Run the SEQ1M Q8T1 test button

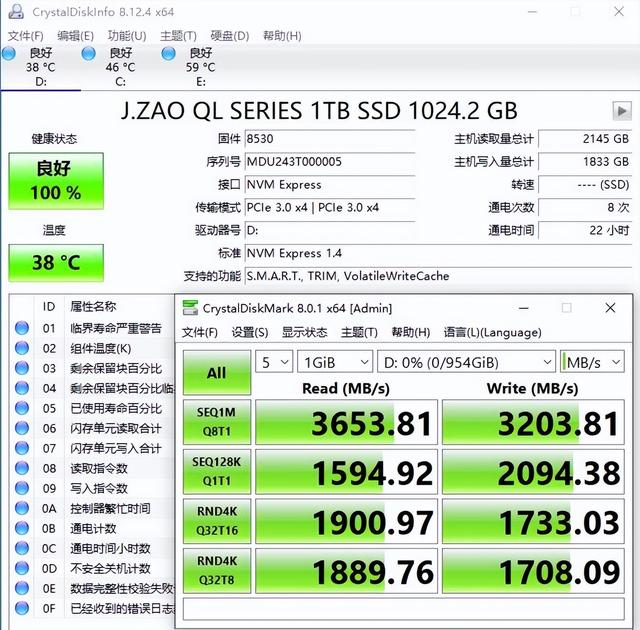point(216,423)
